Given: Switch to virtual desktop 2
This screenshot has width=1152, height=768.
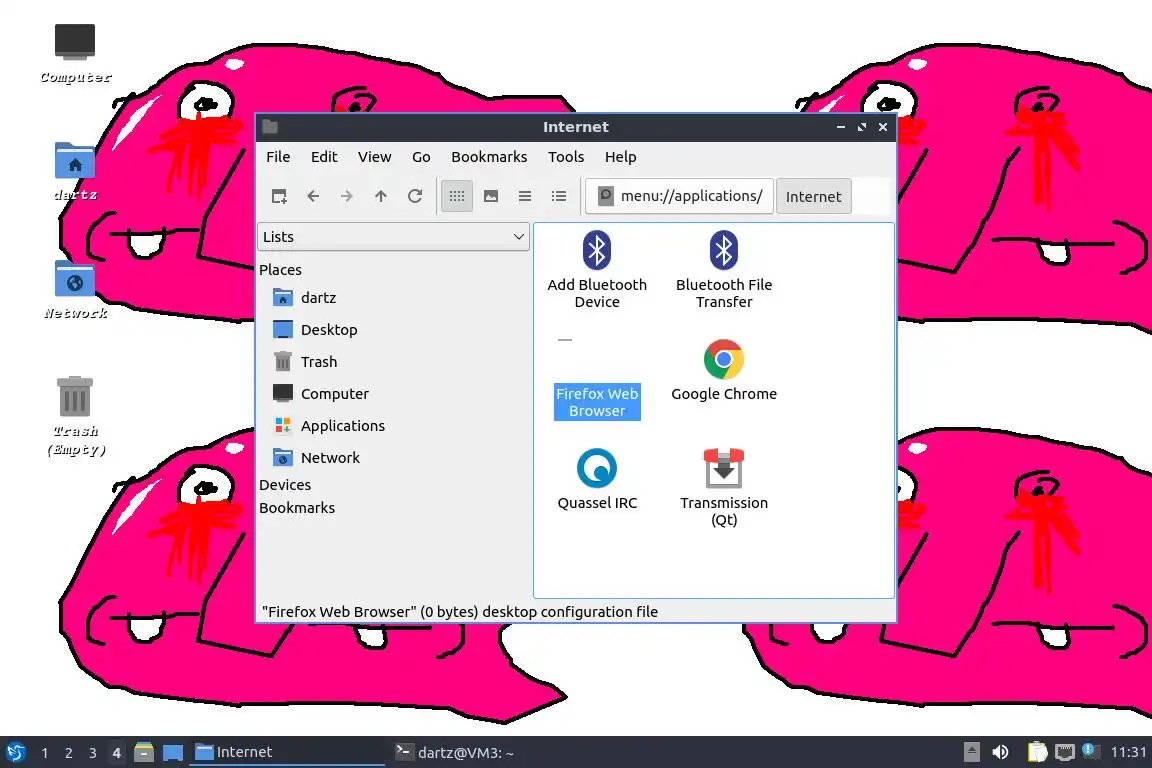Looking at the screenshot, I should pyautogui.click(x=68, y=753).
